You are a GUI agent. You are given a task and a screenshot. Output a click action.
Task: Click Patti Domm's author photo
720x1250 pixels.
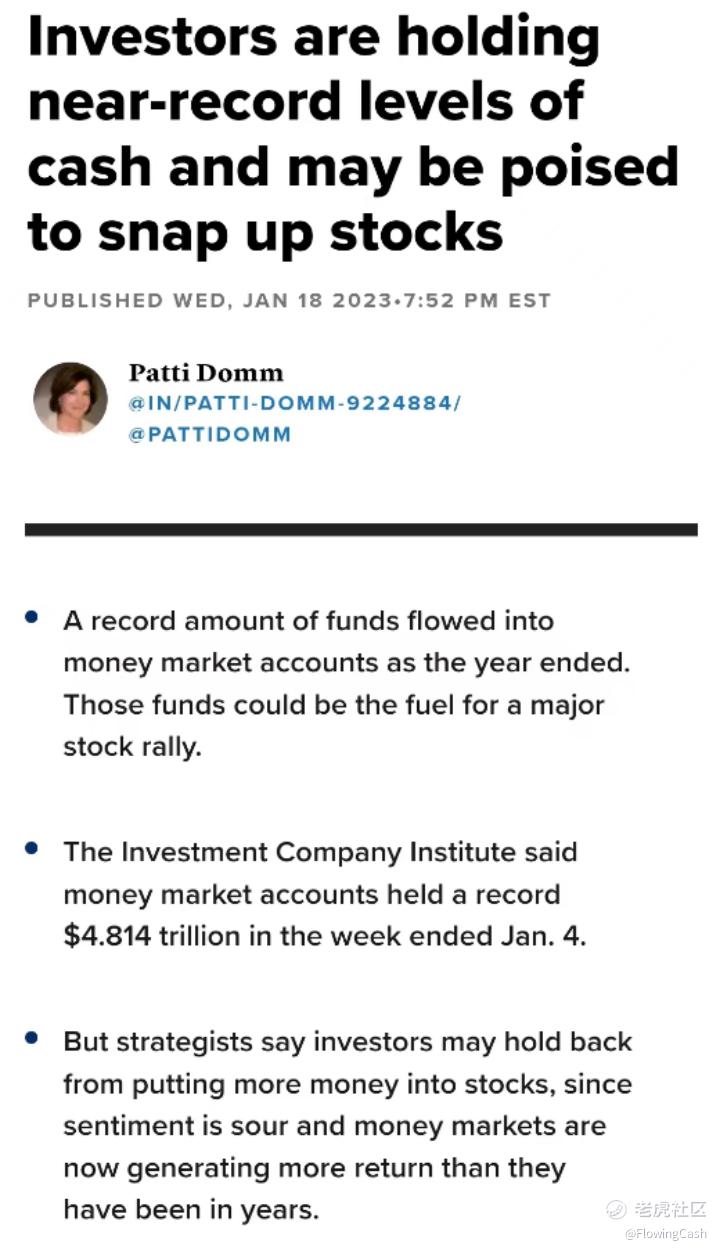pos(70,399)
